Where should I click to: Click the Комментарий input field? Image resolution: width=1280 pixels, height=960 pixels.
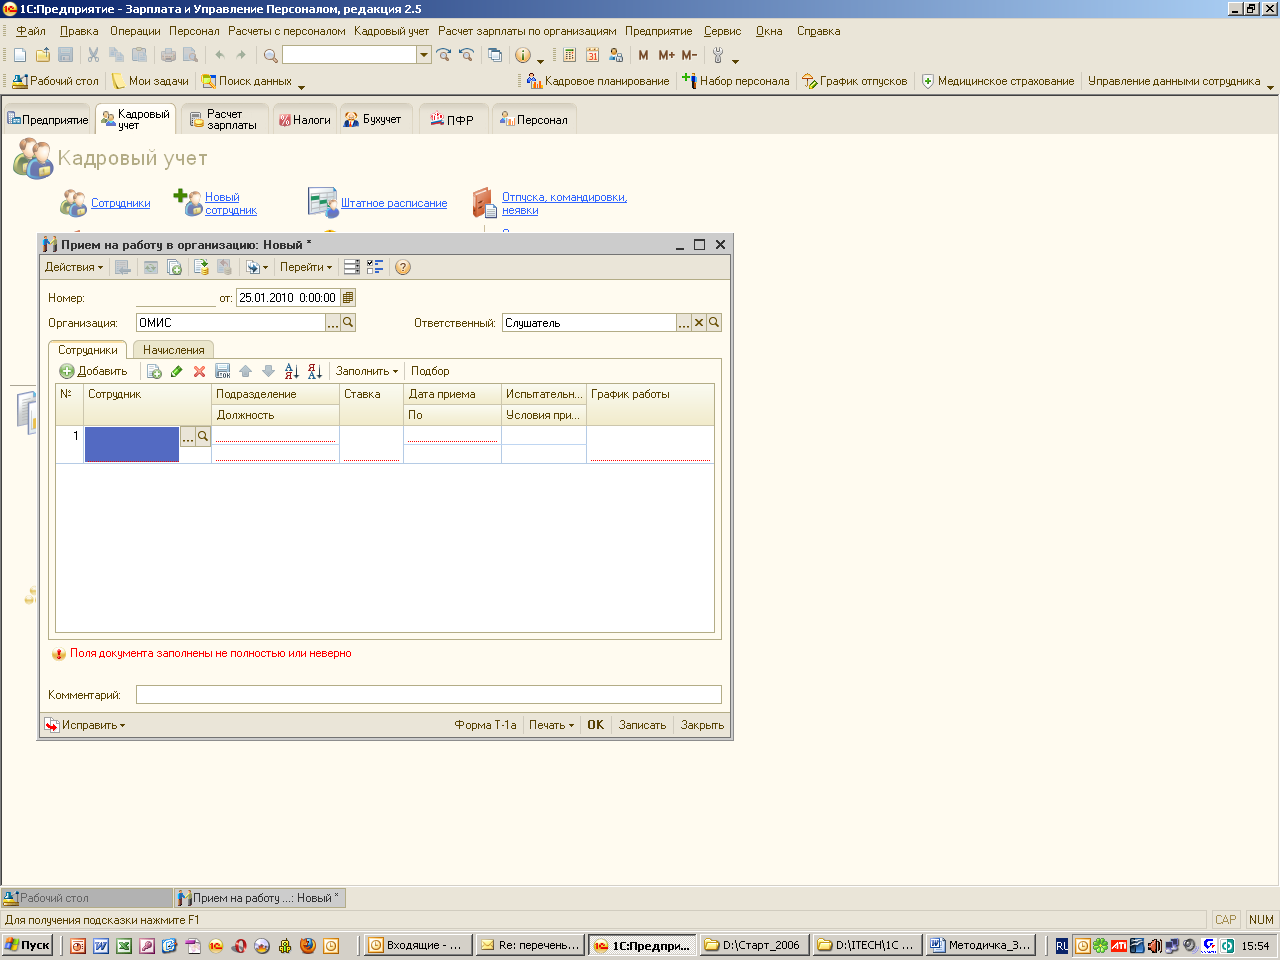coord(428,694)
